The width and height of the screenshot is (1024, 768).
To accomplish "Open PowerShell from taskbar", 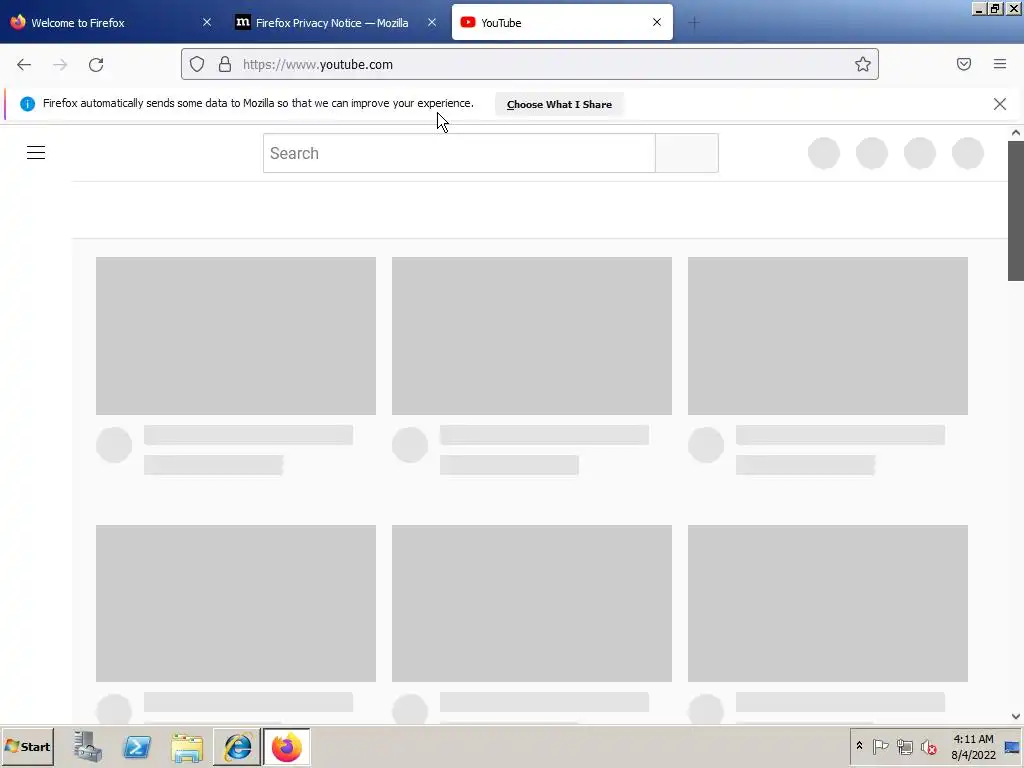I will click(137, 746).
